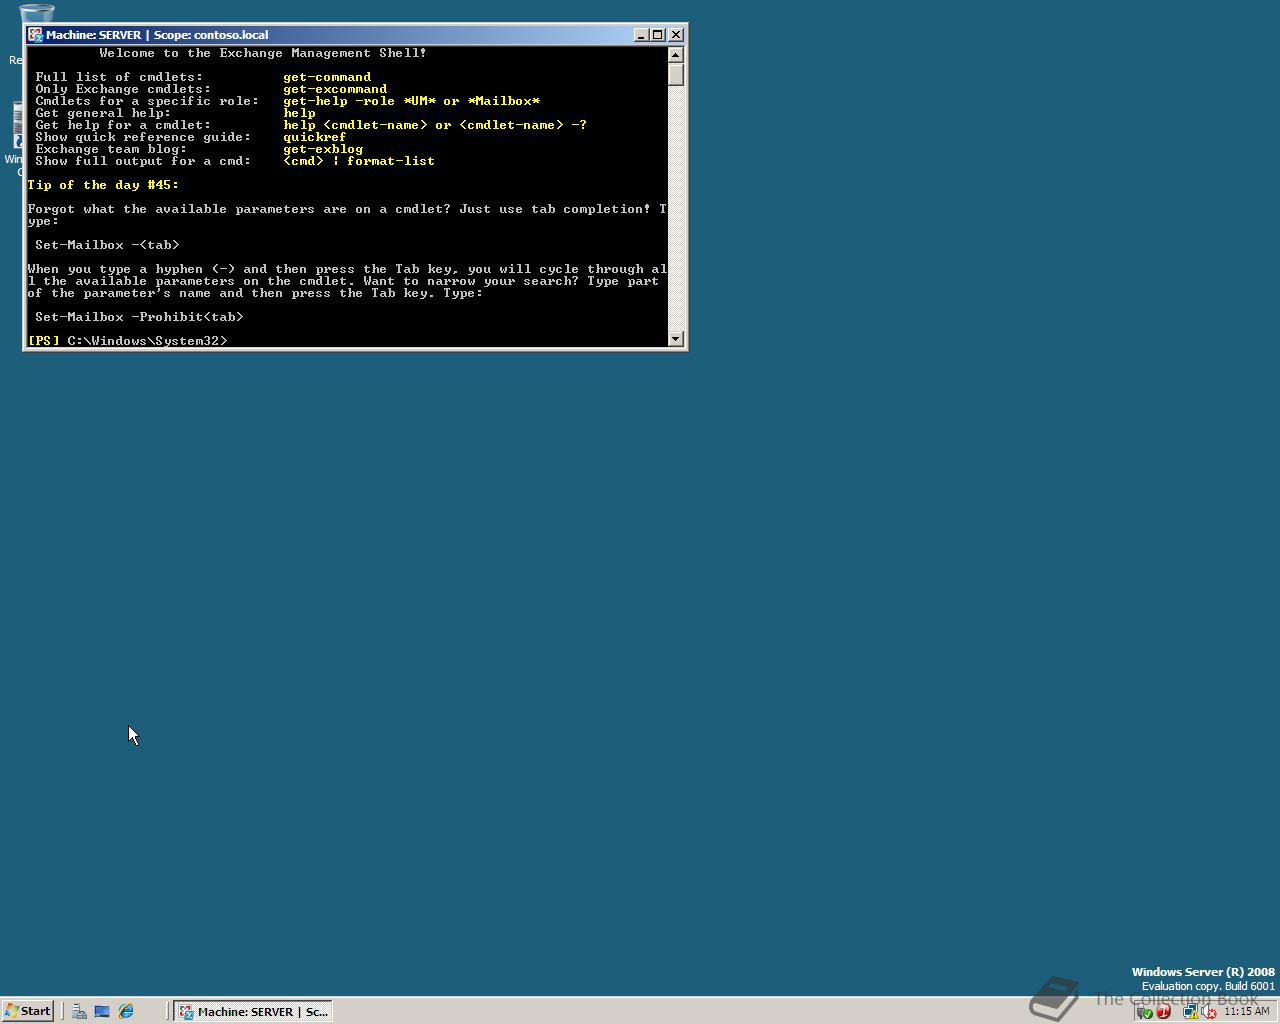The width and height of the screenshot is (1280, 1024).
Task: Open the Exchange Management Shell window system menu icon
Action: click(x=36, y=35)
